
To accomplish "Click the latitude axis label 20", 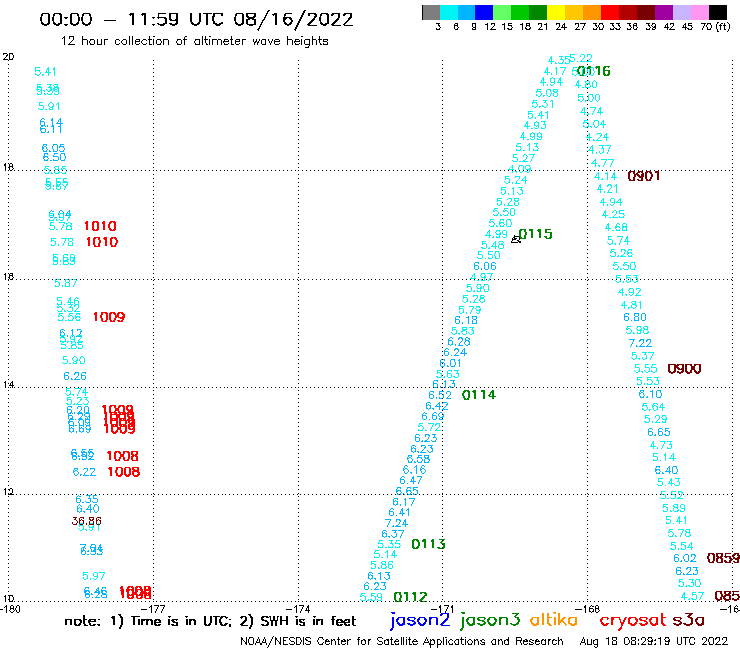I will (x=8, y=57).
